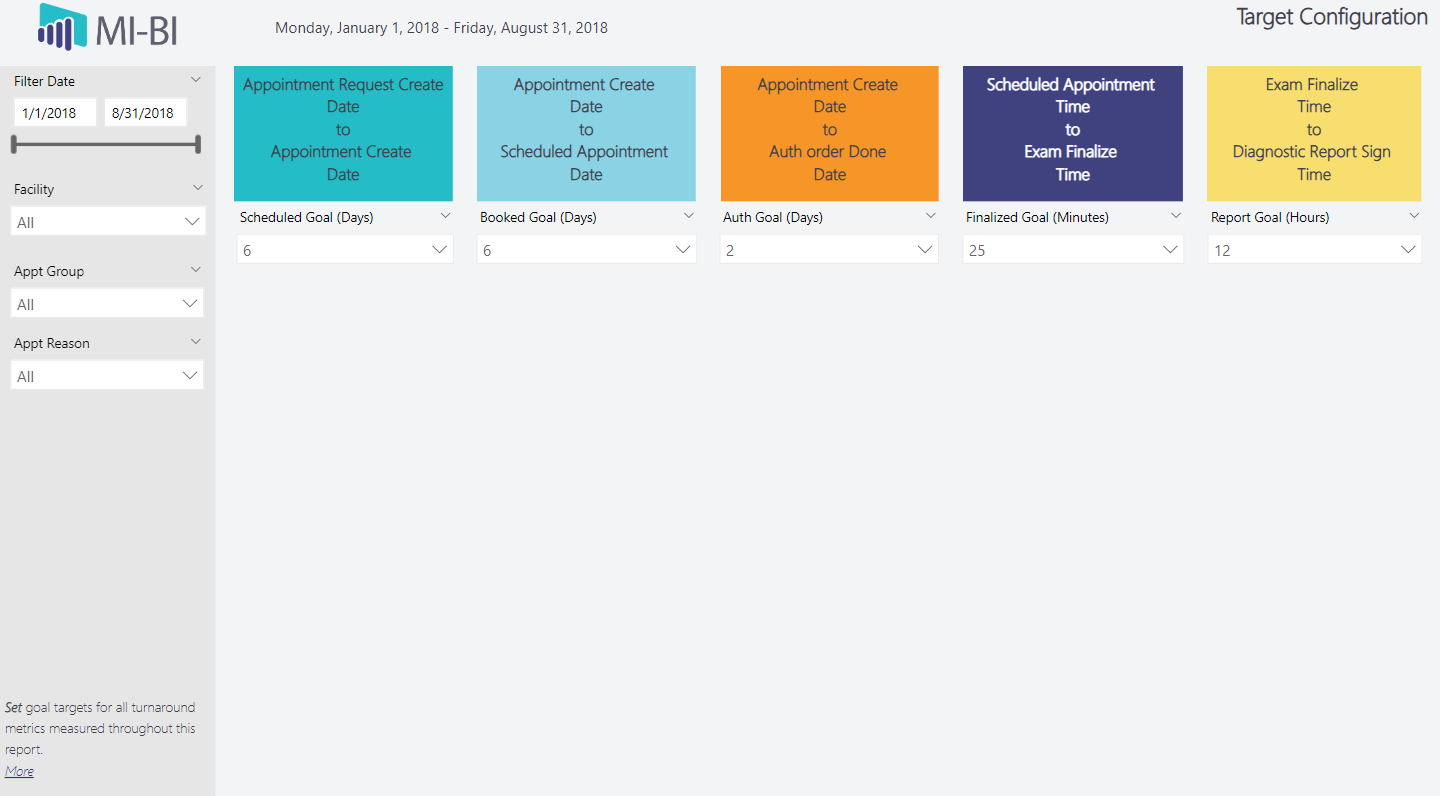Open the More link in sidebar
The height and width of the screenshot is (796, 1440).
[19, 771]
